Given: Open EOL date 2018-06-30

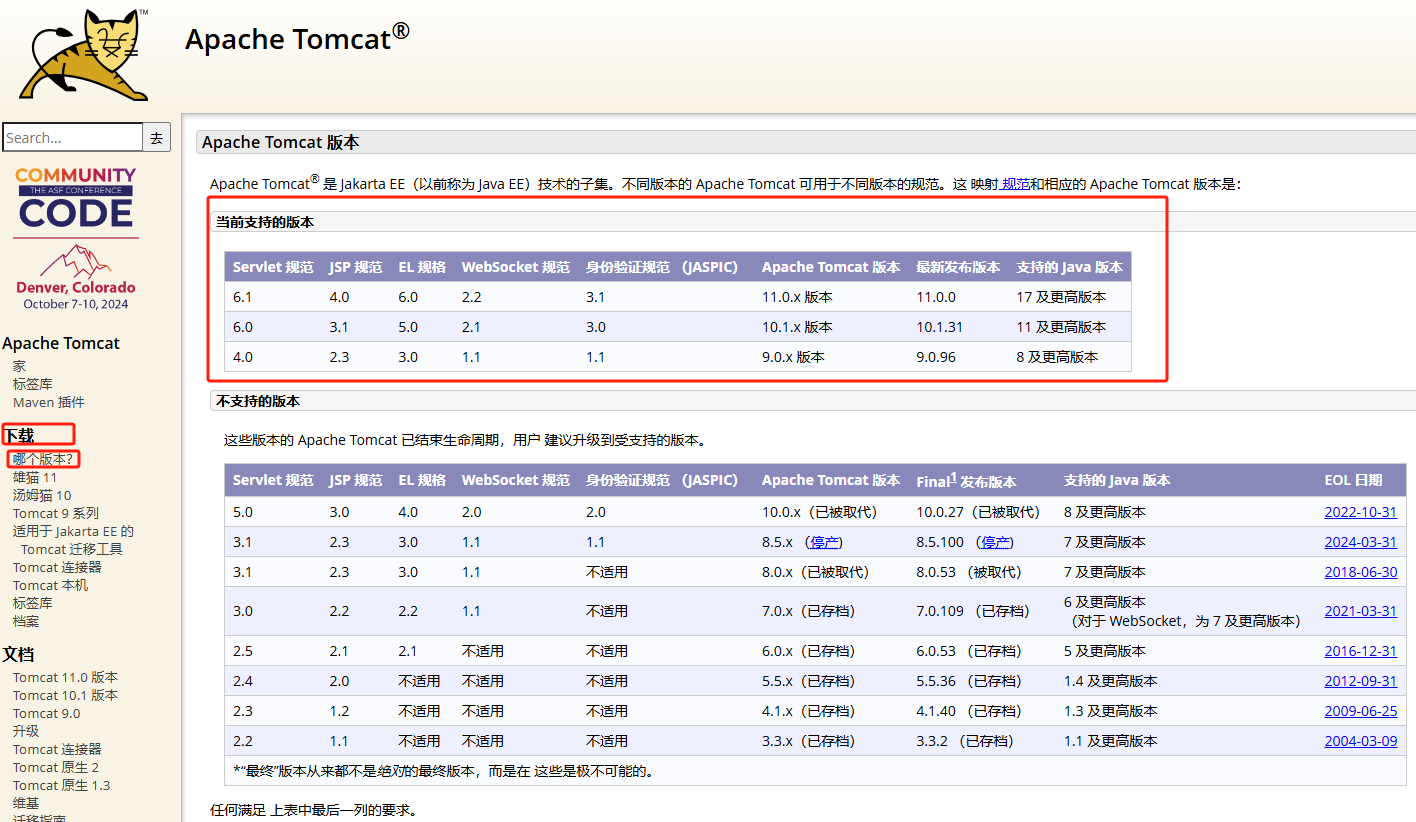Looking at the screenshot, I should click(x=1361, y=572).
